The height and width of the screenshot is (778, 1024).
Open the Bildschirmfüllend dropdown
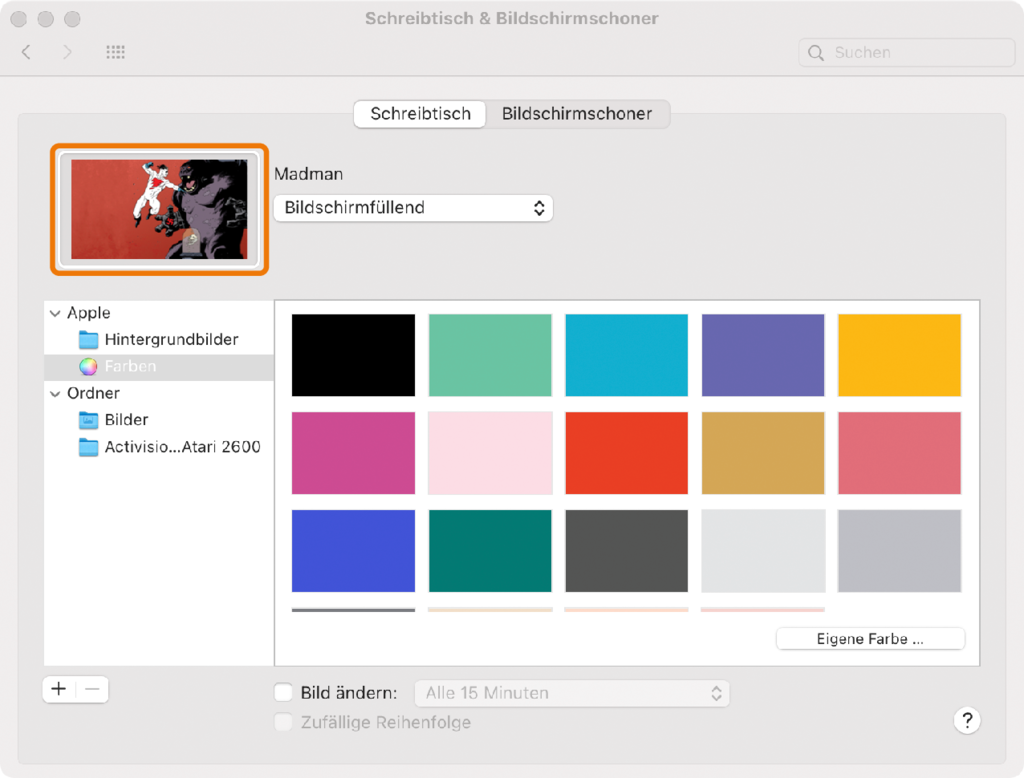tap(413, 208)
